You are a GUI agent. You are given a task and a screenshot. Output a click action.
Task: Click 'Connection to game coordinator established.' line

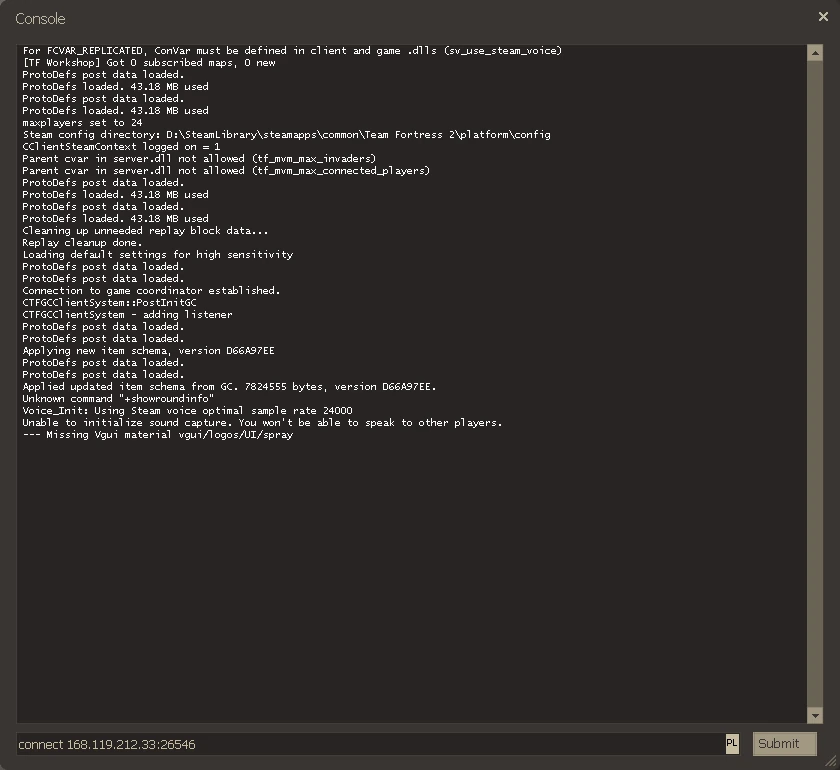coord(151,290)
